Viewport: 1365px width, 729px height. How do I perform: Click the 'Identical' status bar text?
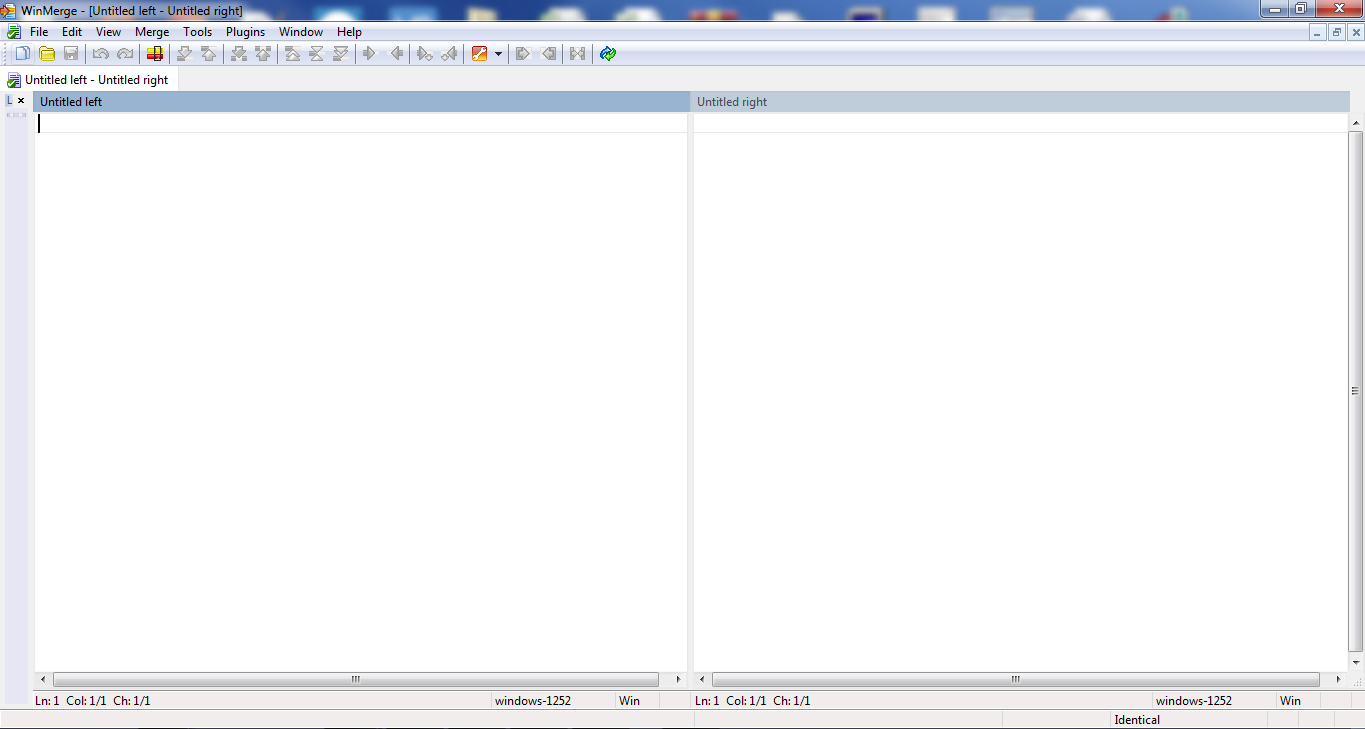tap(1137, 720)
